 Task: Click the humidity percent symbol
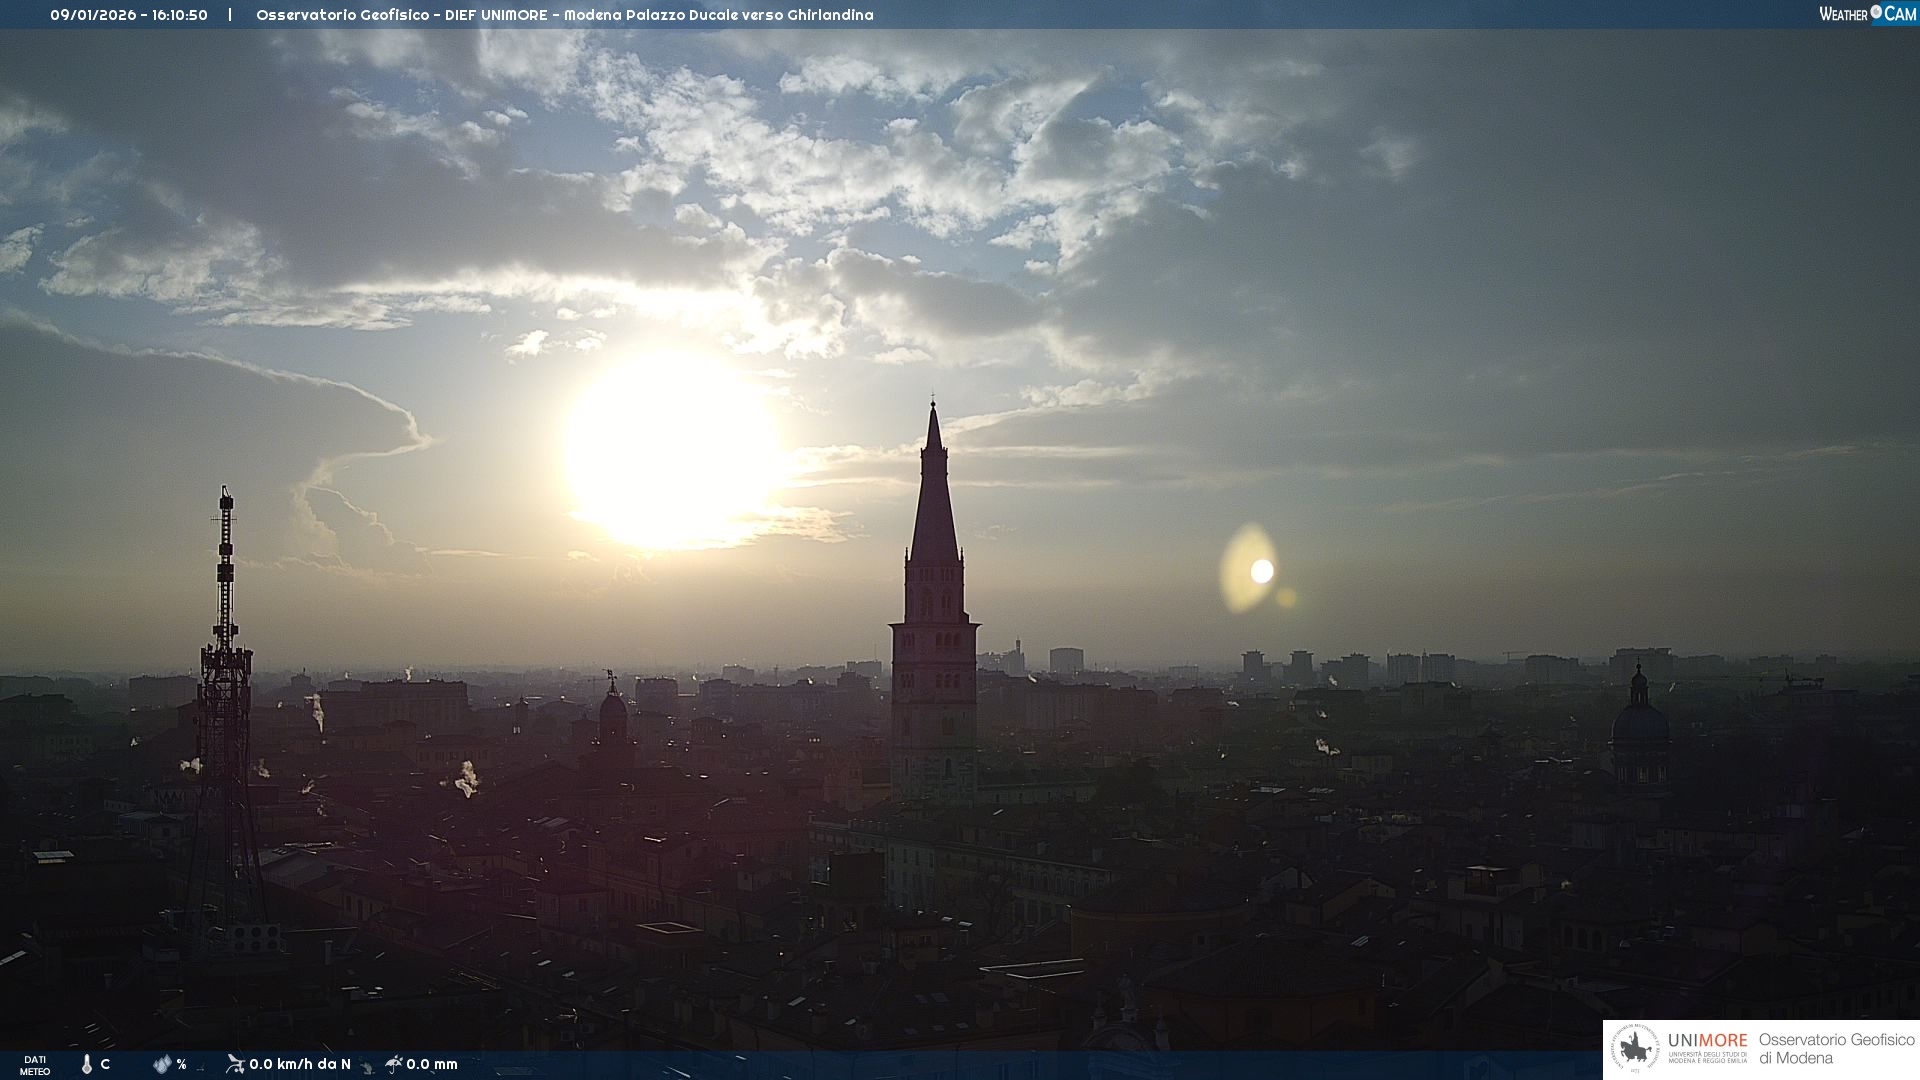(x=181, y=1064)
